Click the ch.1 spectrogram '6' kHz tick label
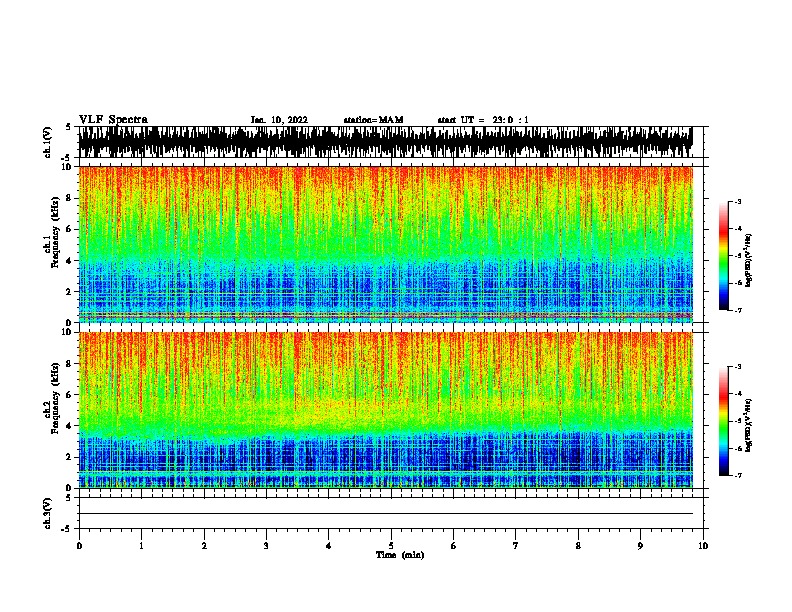The image size is (792, 612). coord(69,229)
